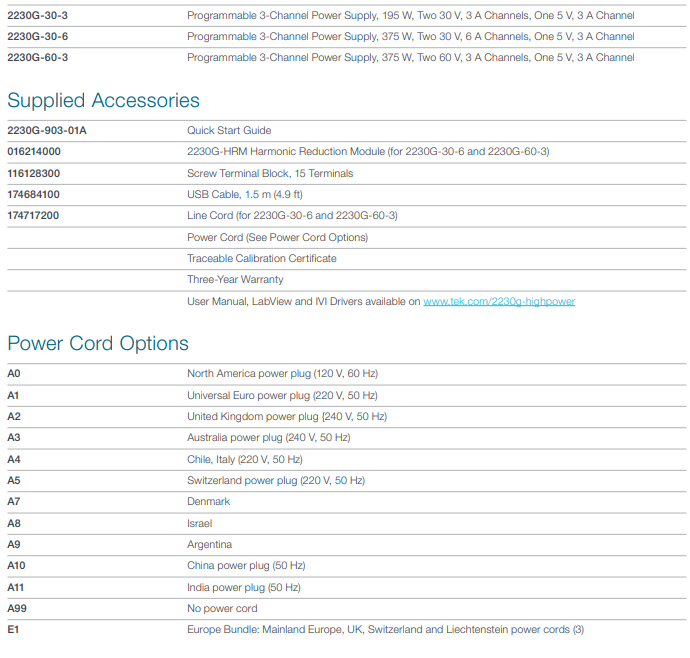Viewport: 690px width, 658px height.
Task: Click Switzerland power plug description
Action: [x=276, y=481]
